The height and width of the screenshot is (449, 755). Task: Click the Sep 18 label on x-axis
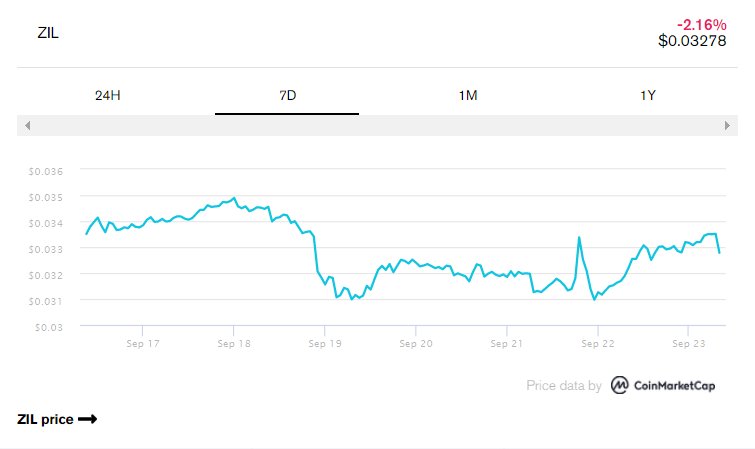[233, 343]
